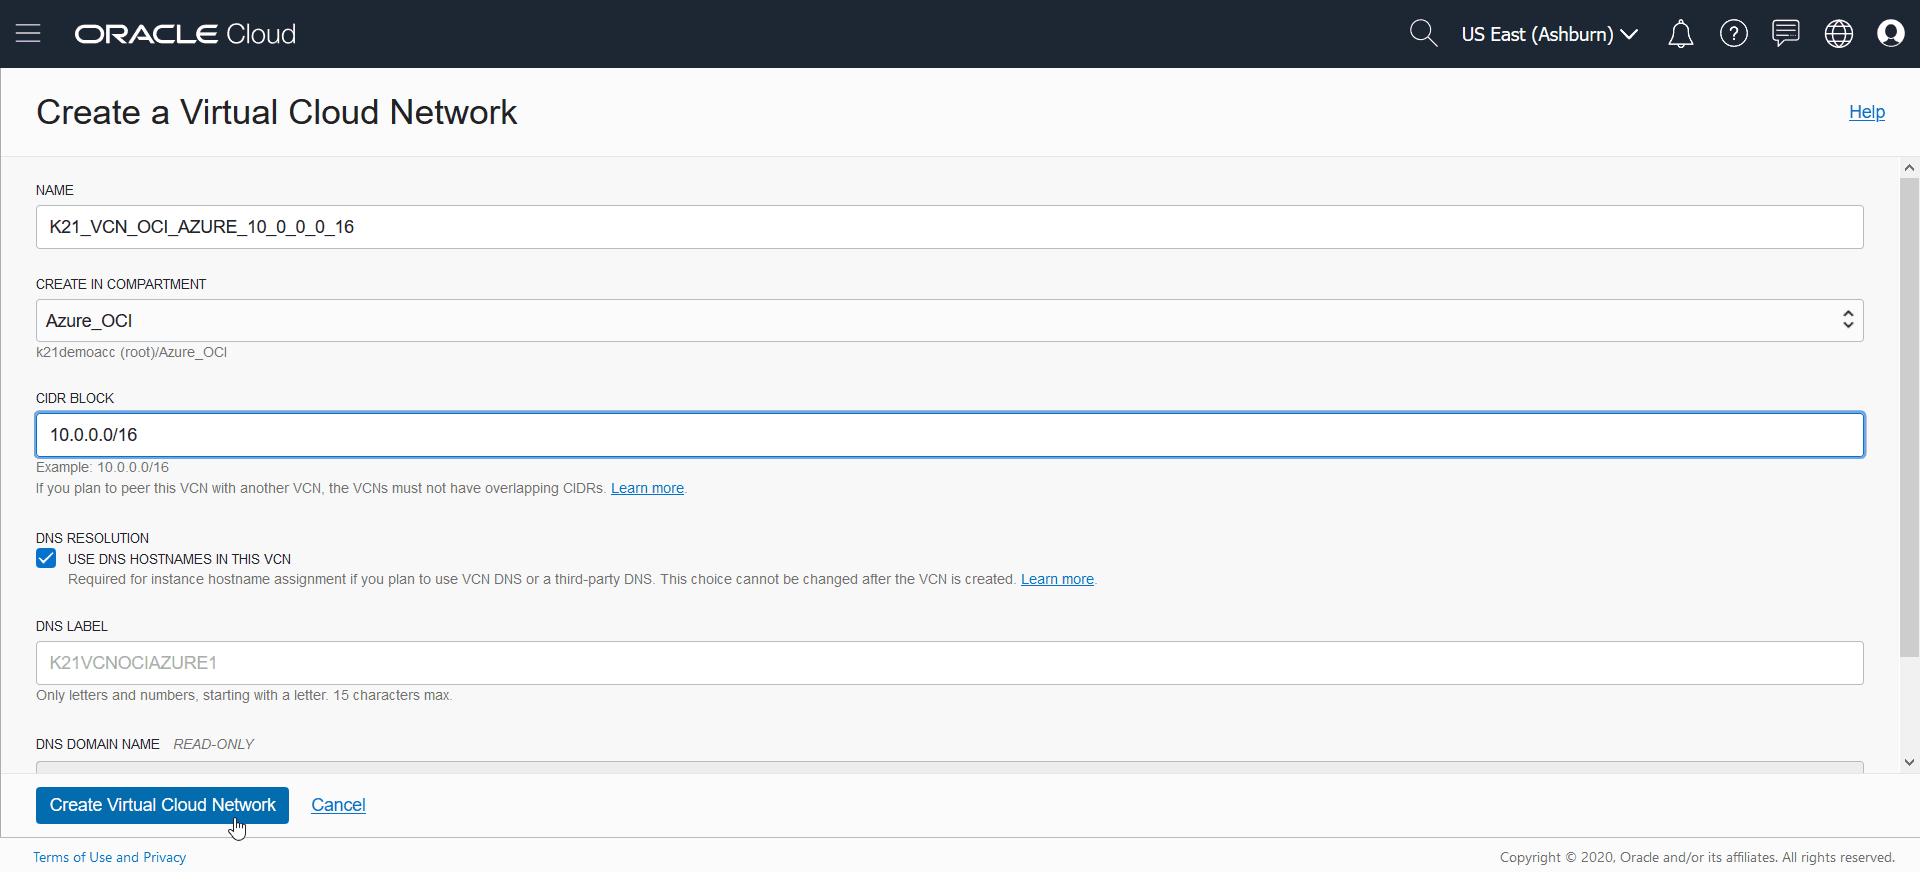Open the hamburger navigation menu

pyautogui.click(x=28, y=34)
